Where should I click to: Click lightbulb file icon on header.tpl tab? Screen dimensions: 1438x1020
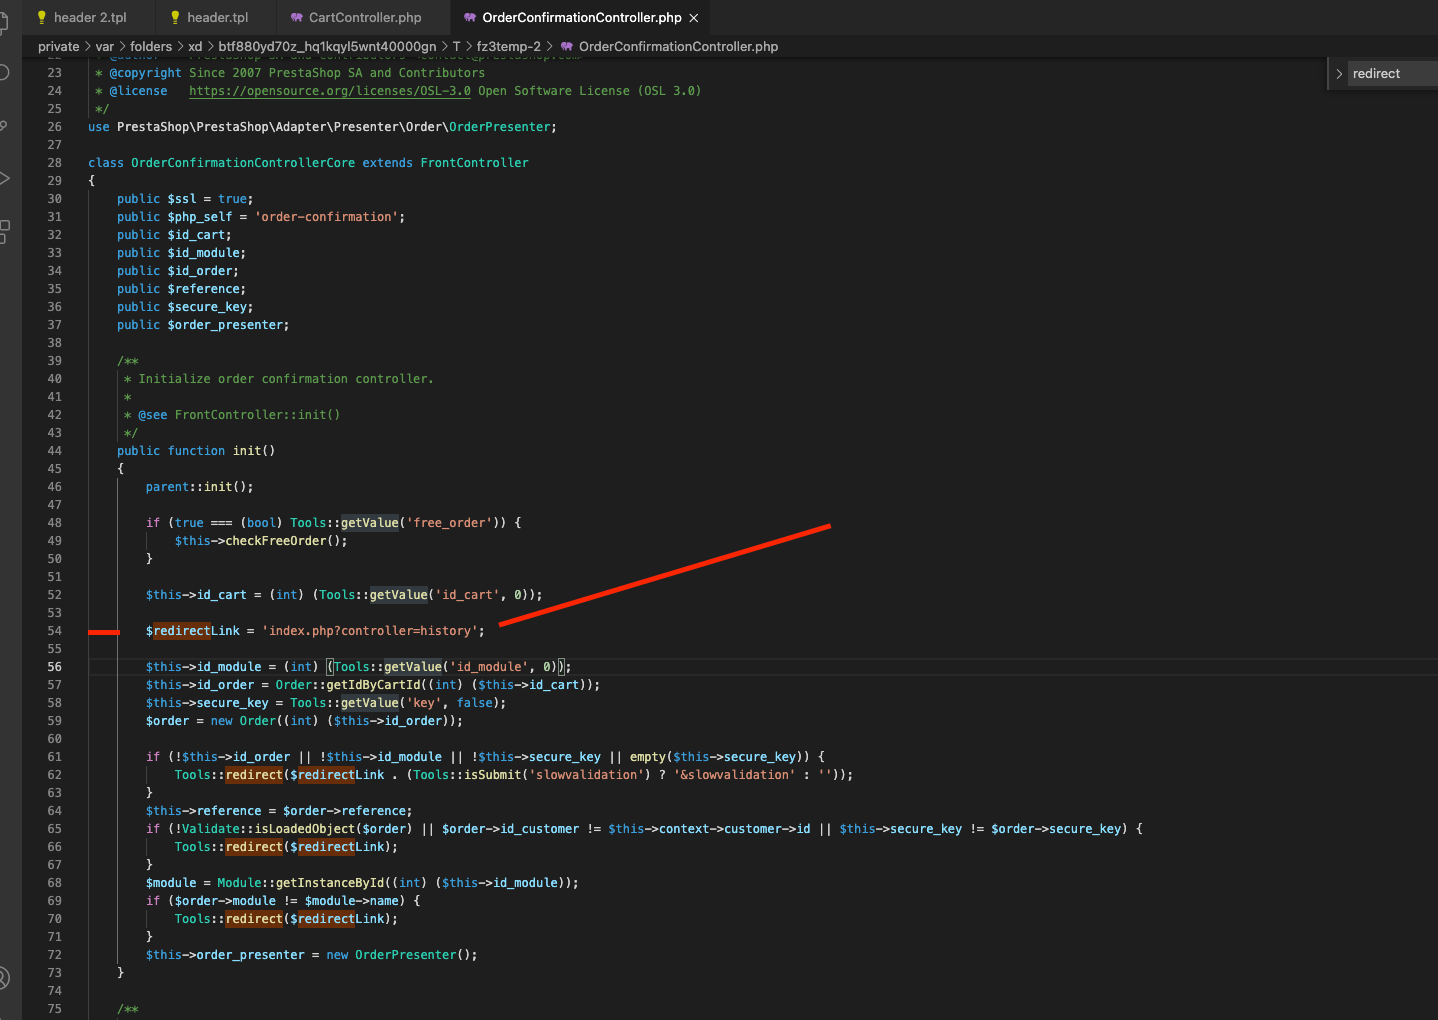175,17
